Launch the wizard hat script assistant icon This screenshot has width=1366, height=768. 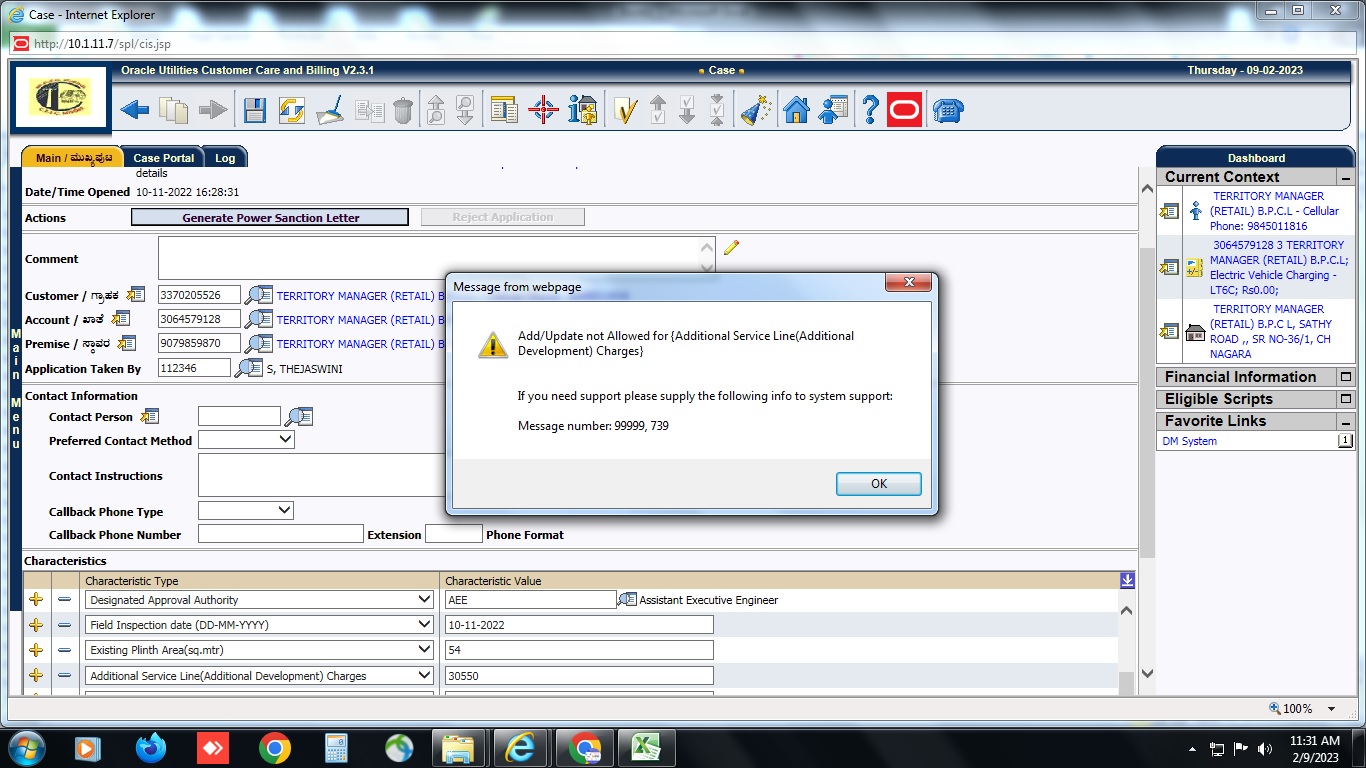click(755, 110)
